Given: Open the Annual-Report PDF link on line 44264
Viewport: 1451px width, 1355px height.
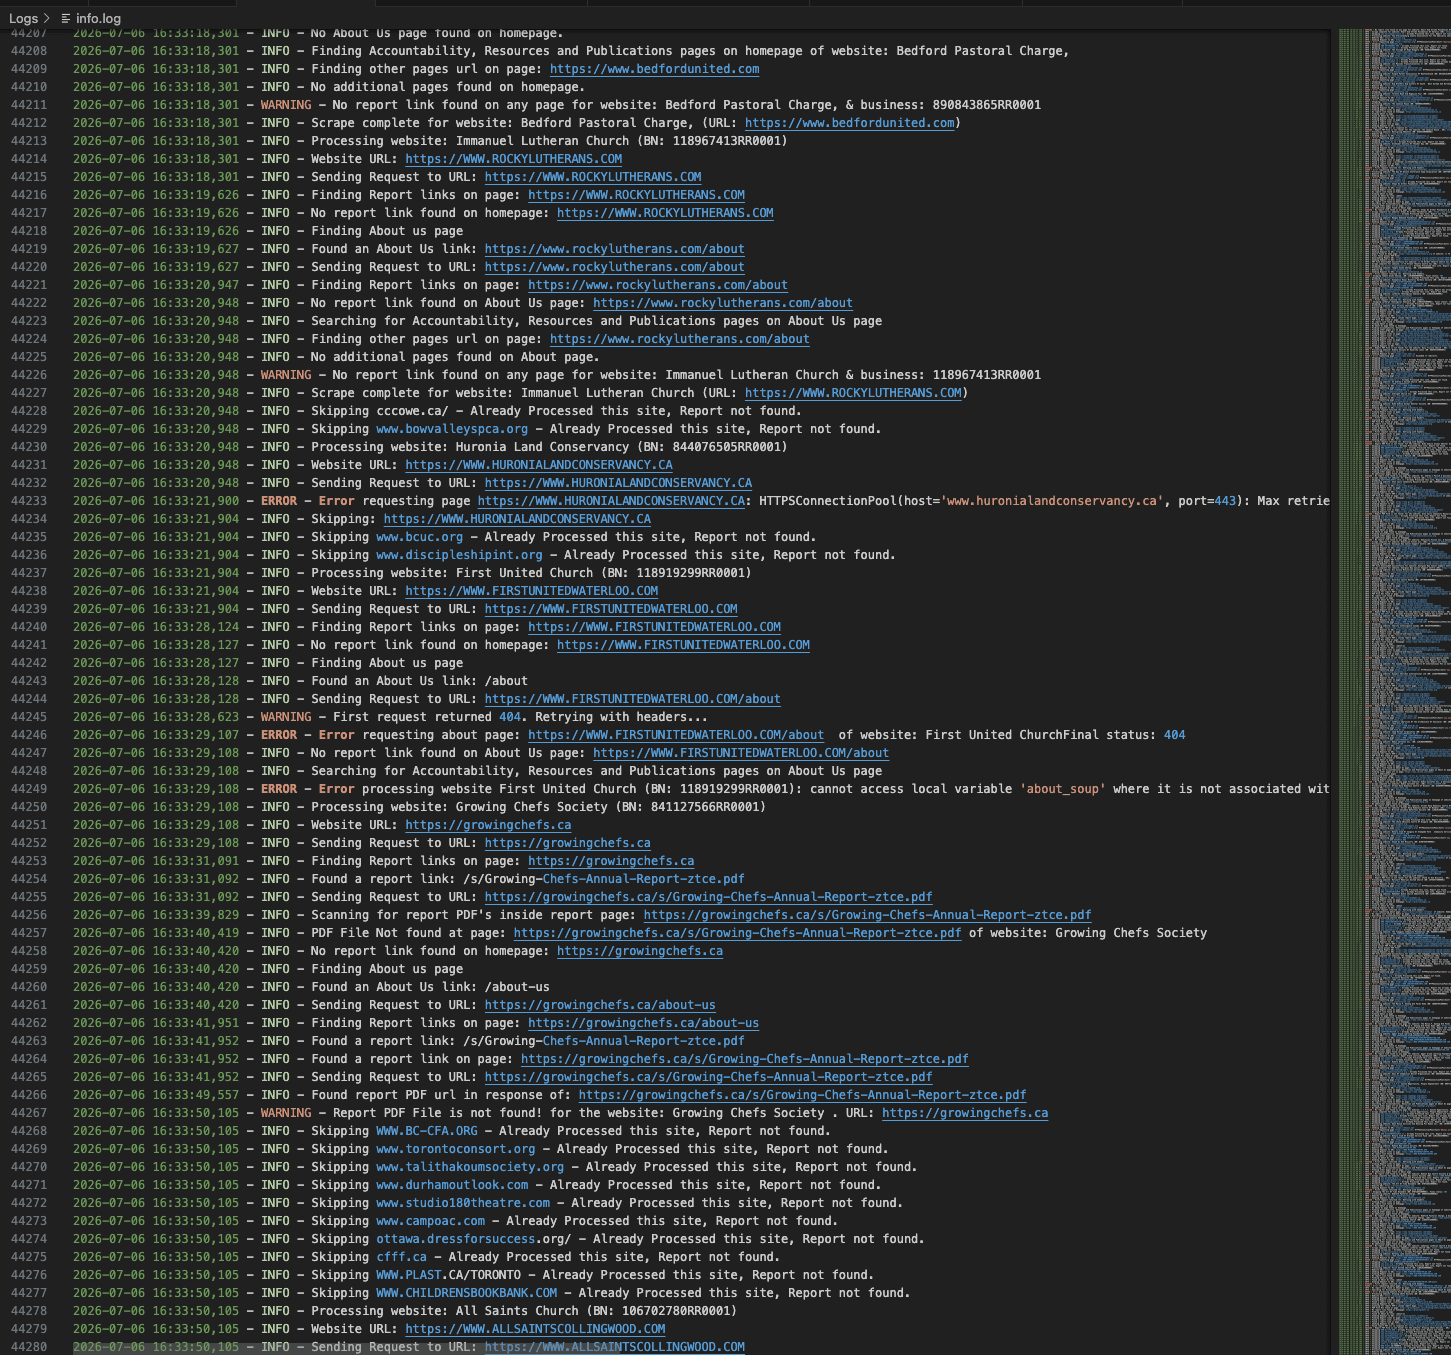Looking at the screenshot, I should pyautogui.click(x=744, y=1059).
